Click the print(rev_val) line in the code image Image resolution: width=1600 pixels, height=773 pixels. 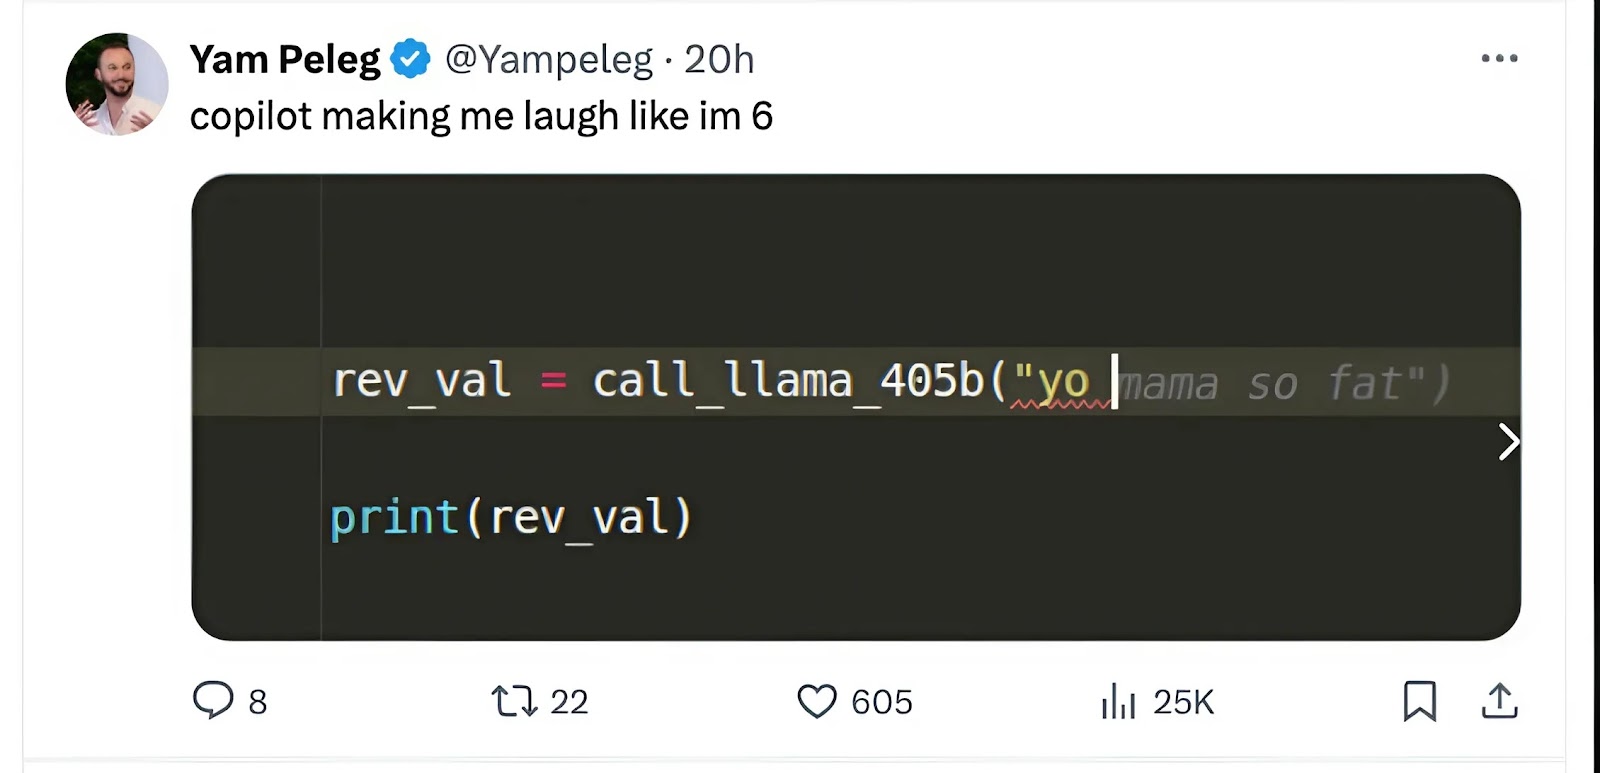coord(511,518)
